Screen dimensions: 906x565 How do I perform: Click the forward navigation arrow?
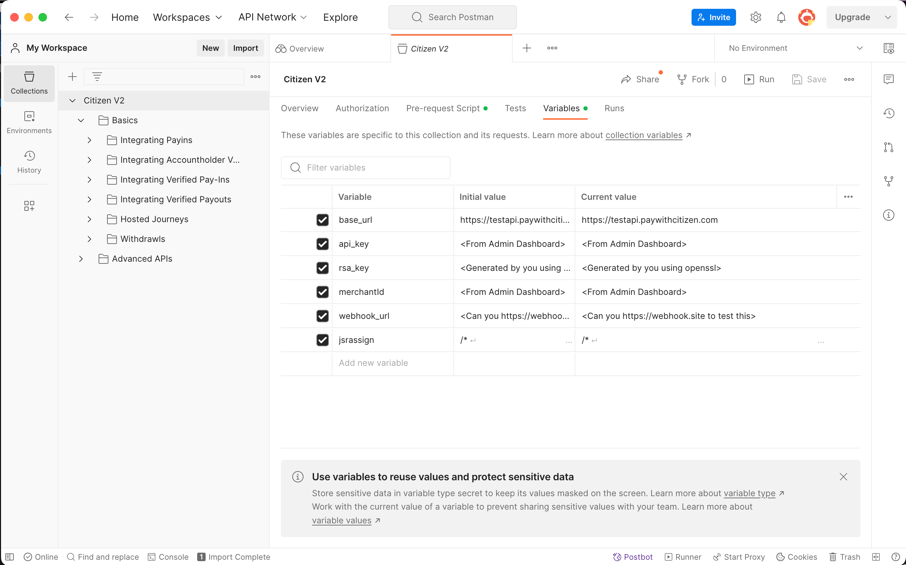(94, 17)
